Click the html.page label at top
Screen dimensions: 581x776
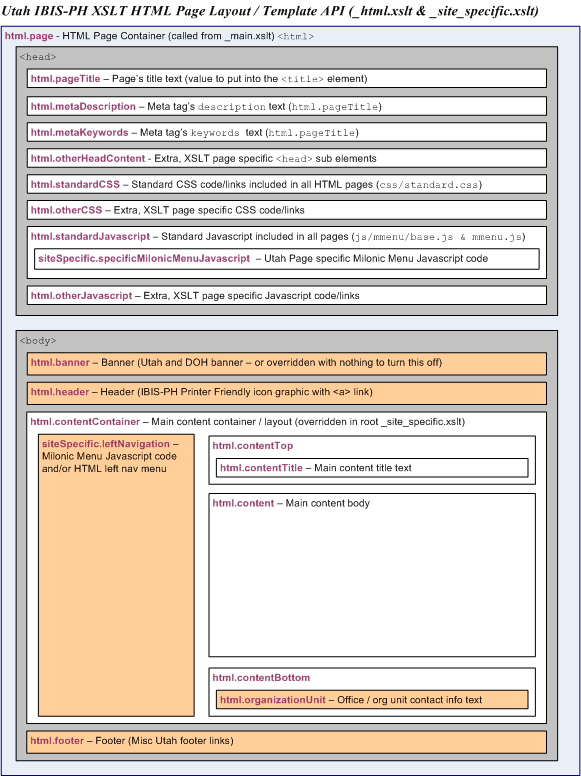click(x=29, y=36)
